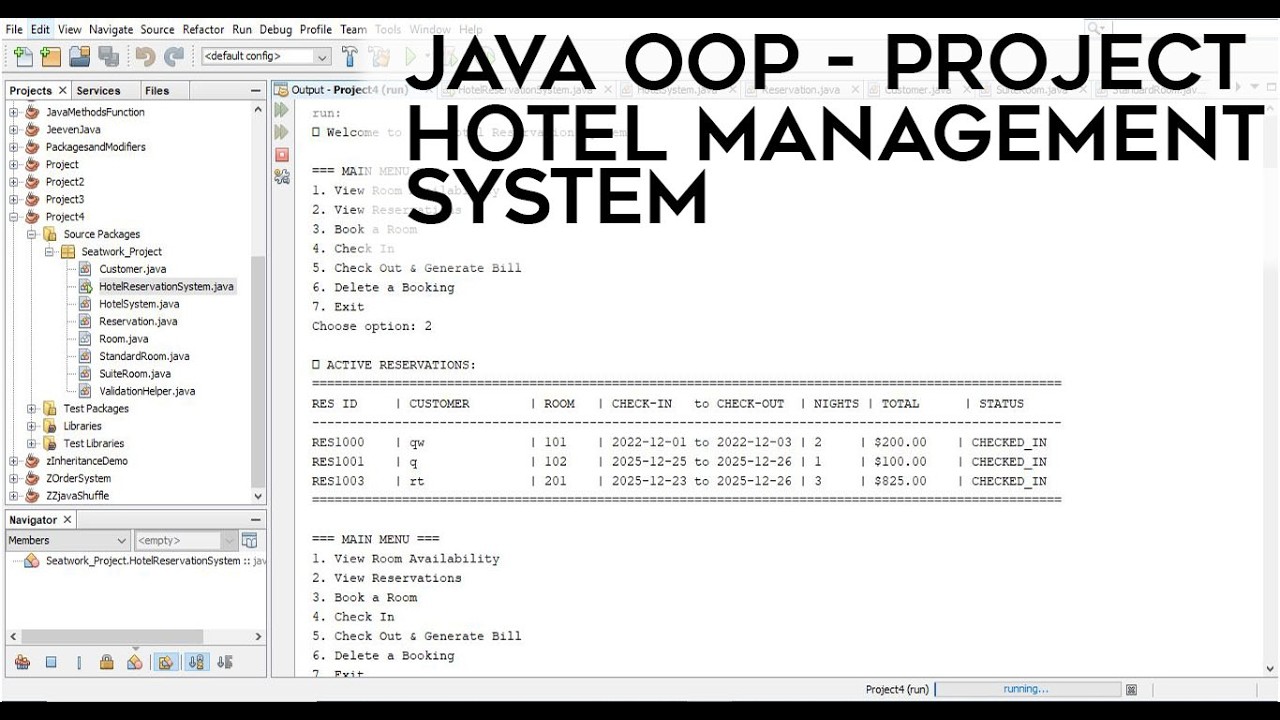Screen dimensions: 1280x720
Task: Click the Stop red square in Output
Action: [x=282, y=154]
